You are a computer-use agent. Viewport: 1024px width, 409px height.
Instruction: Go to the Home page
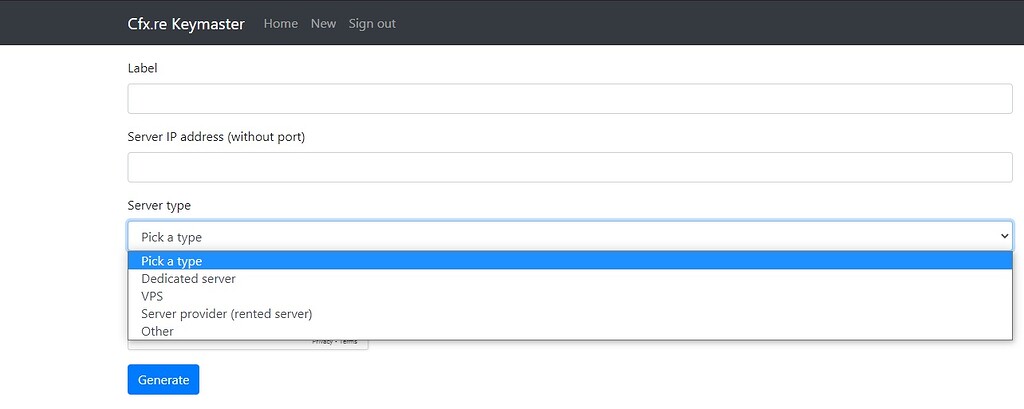280,23
